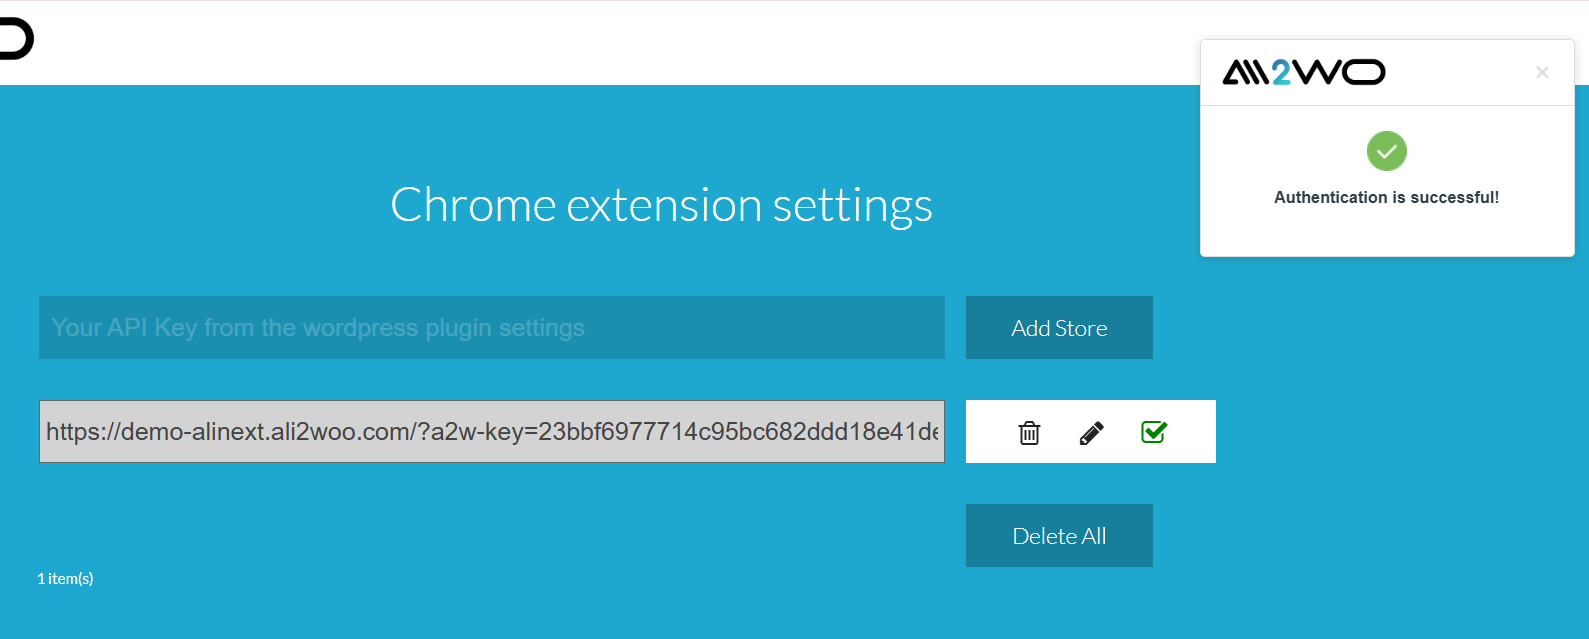Click the trash icon to delete the store

1028,432
